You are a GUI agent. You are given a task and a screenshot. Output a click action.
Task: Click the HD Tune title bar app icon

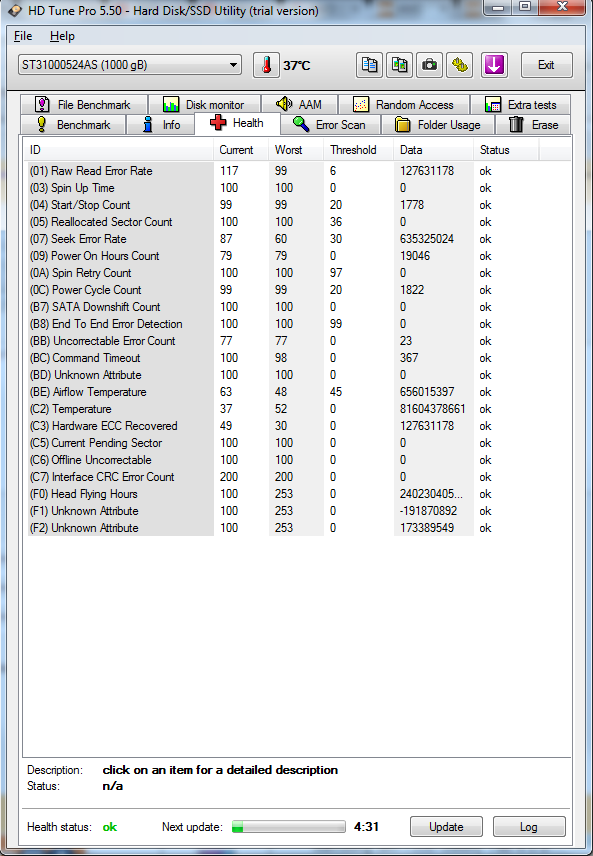[x=15, y=10]
